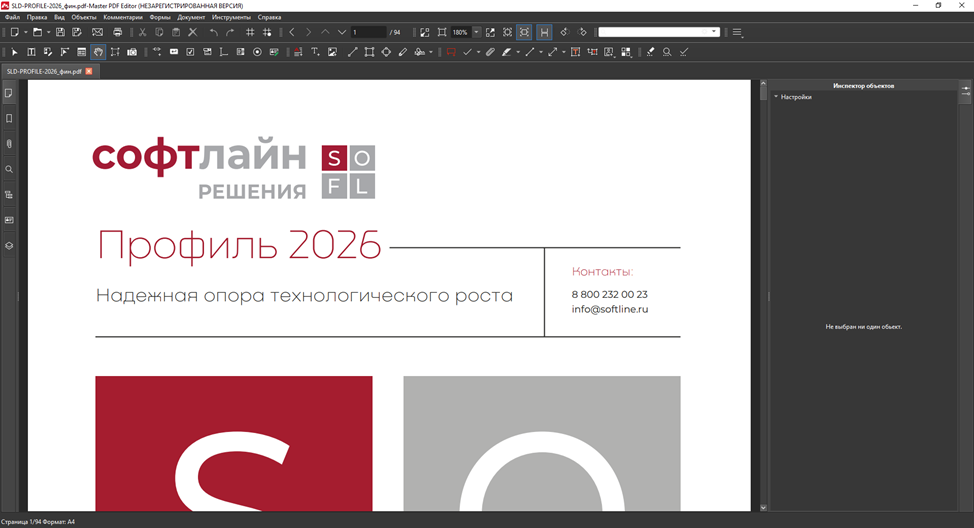The height and width of the screenshot is (528, 974).
Task: Open the Комментарии menu
Action: click(x=123, y=17)
